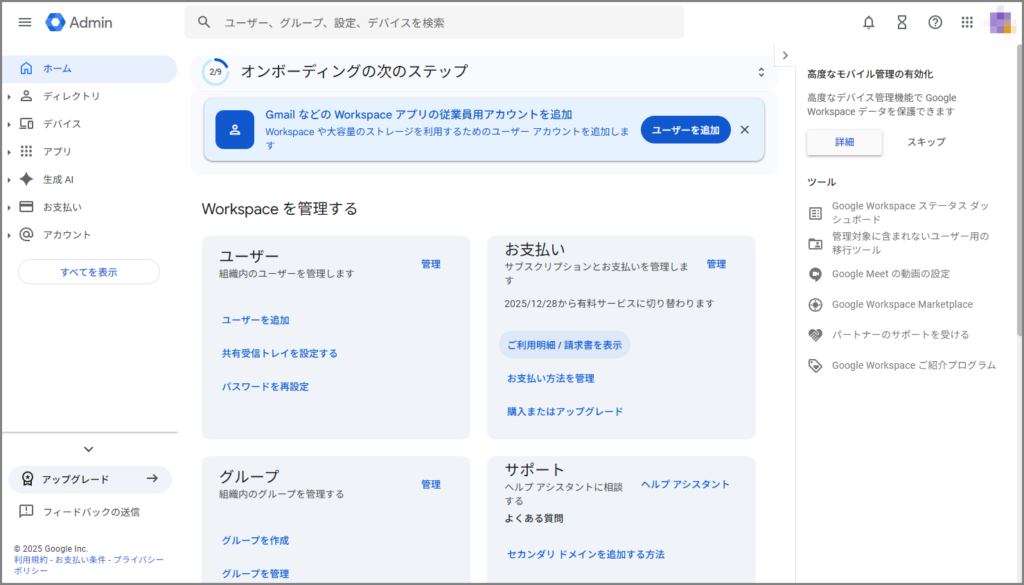
Task: Click the account avatar in top bar
Action: click(x=1002, y=22)
